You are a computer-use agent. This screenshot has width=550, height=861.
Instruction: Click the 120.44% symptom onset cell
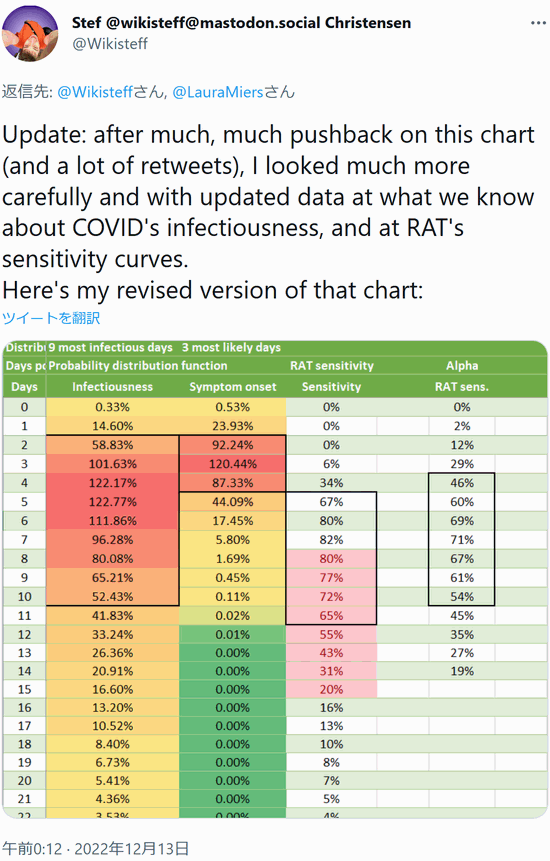pos(233,464)
